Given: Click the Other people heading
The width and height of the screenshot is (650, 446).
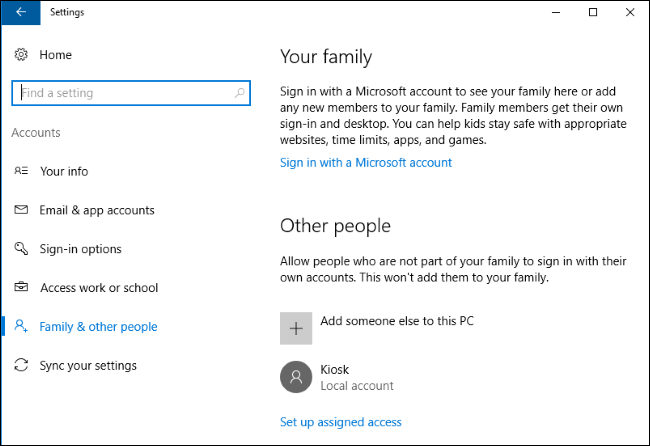Looking at the screenshot, I should click(335, 226).
